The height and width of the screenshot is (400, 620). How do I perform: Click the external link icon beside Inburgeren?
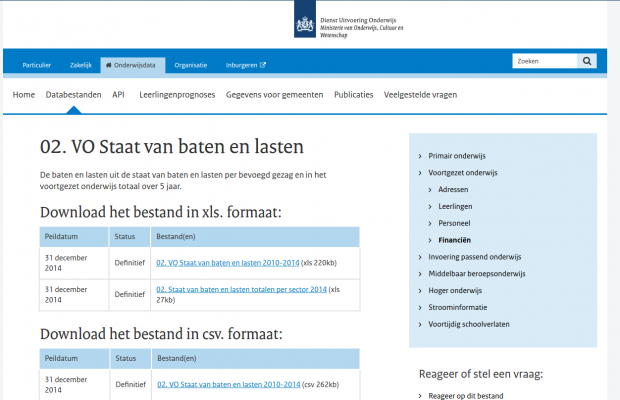pos(263,65)
